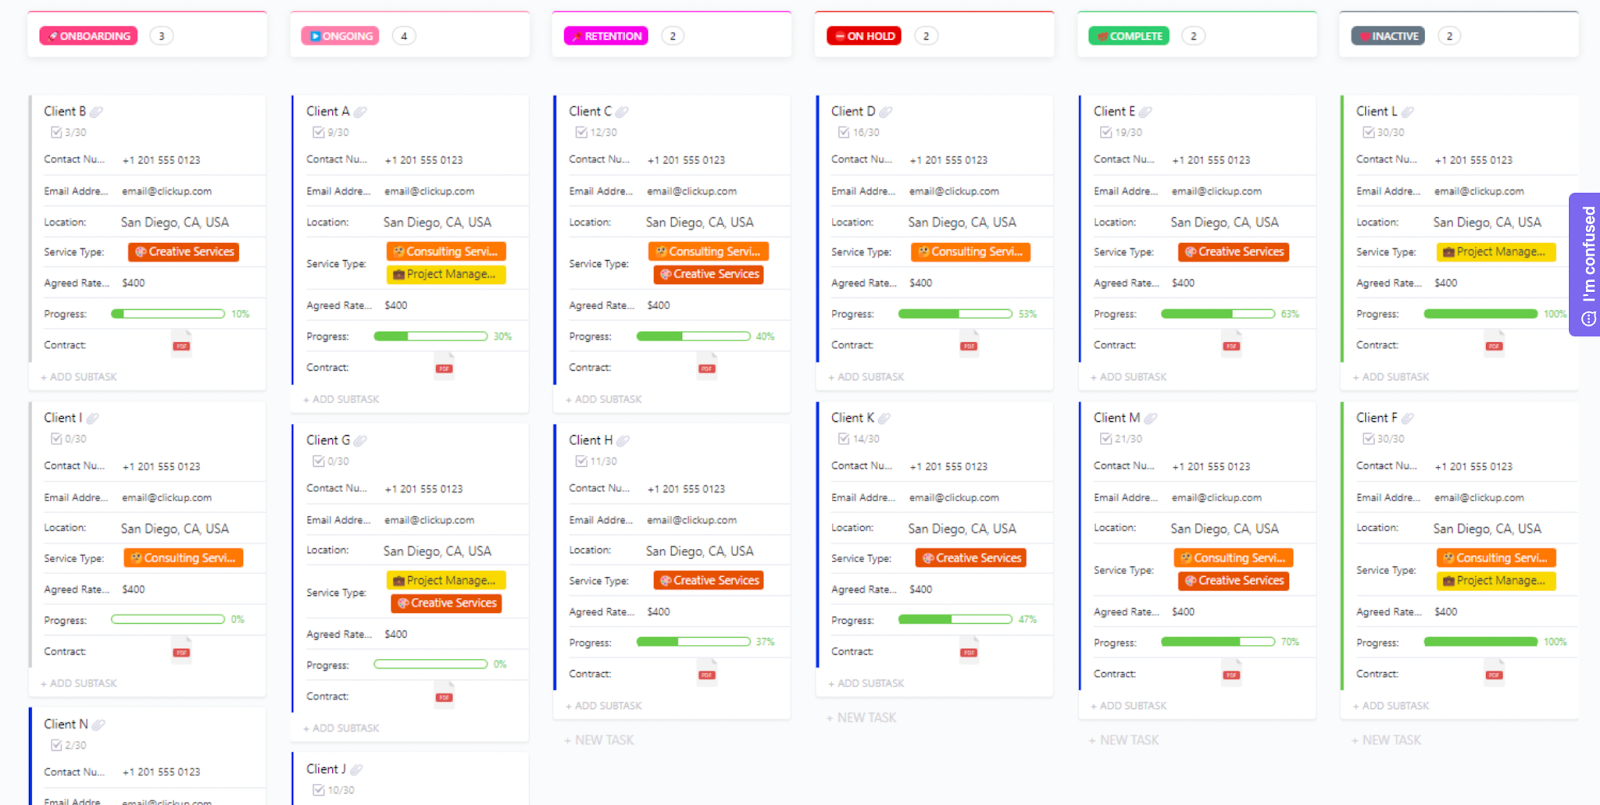This screenshot has width=1600, height=805.
Task: Open the Client L contract PDF
Action: coord(1494,343)
